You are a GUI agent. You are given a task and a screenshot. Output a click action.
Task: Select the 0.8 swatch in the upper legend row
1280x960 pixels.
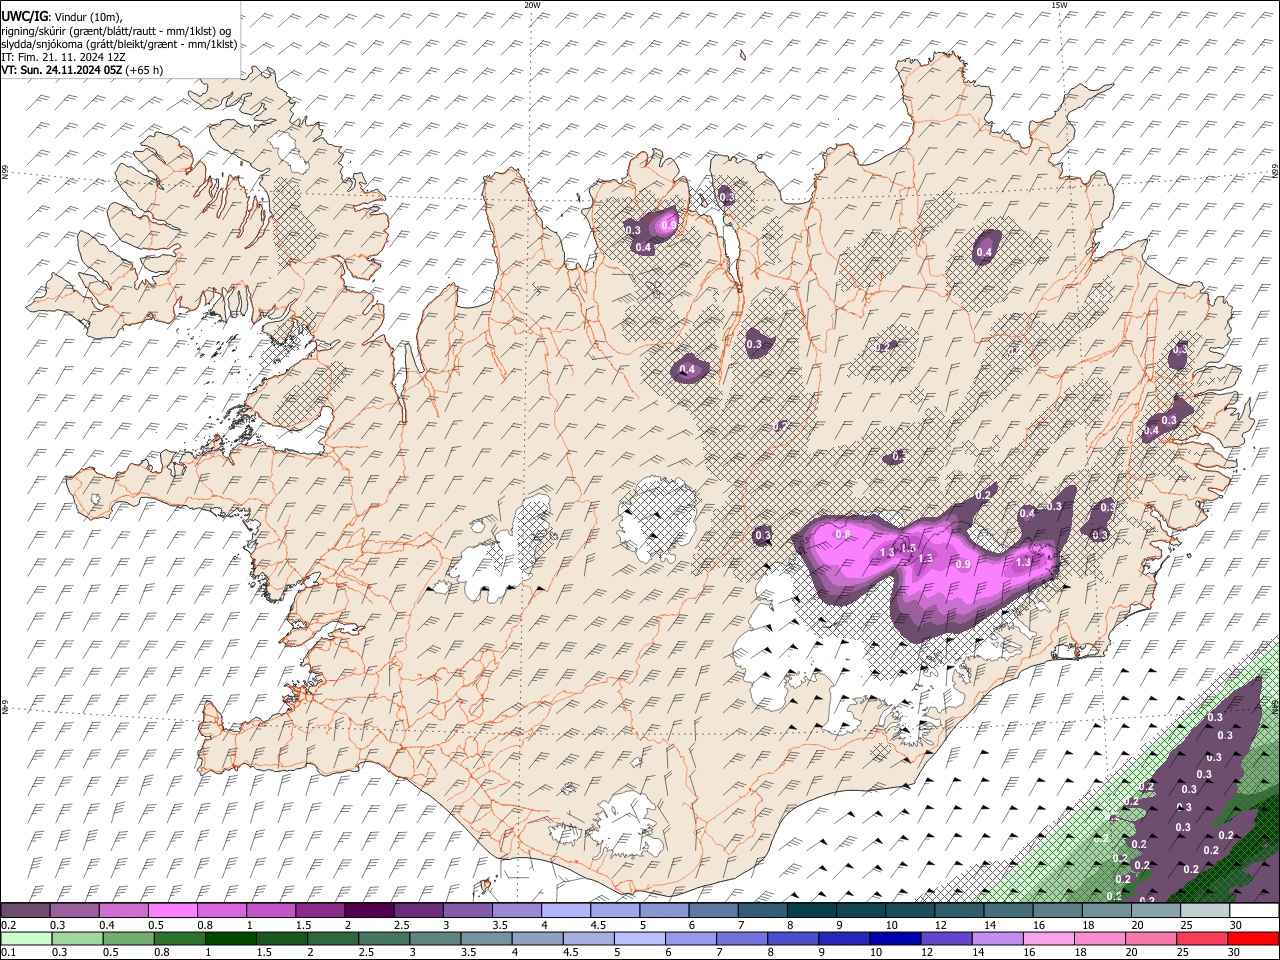[221, 911]
